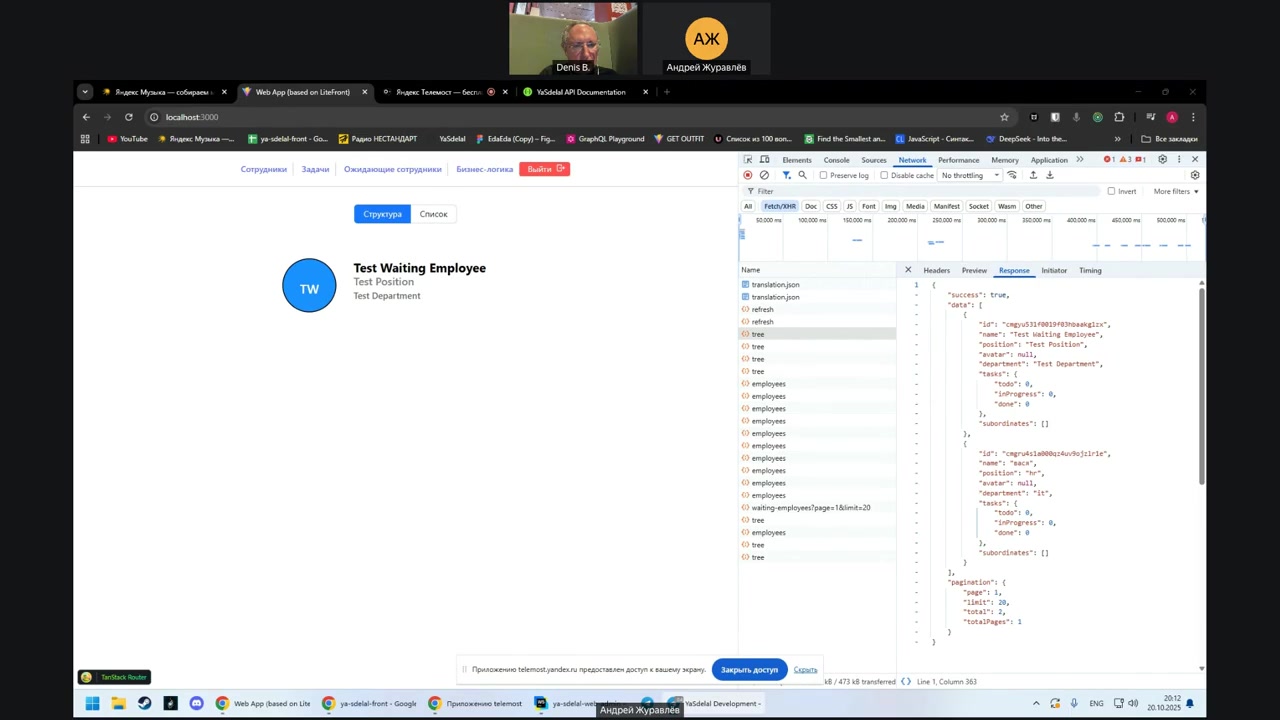Screen dimensions: 1280x720
Task: Expand the More filters dropdown
Action: 1175,191
